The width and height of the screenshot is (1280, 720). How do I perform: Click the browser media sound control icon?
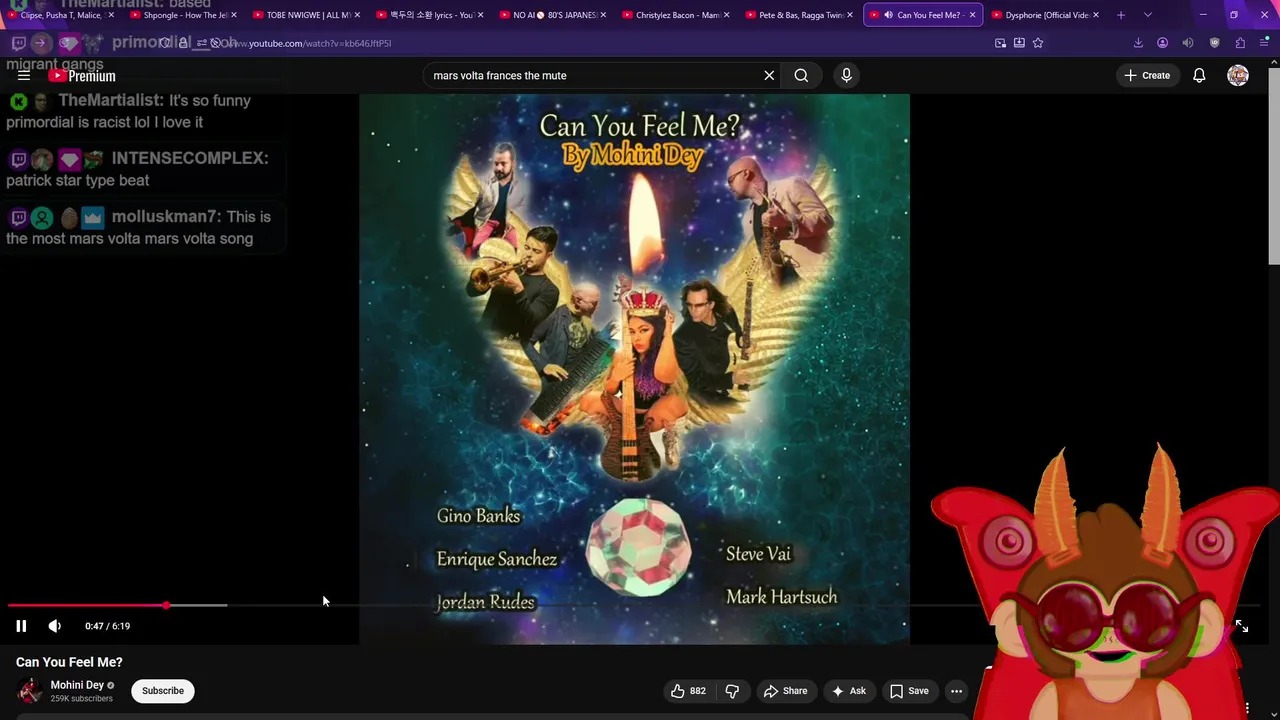pyautogui.click(x=1188, y=43)
